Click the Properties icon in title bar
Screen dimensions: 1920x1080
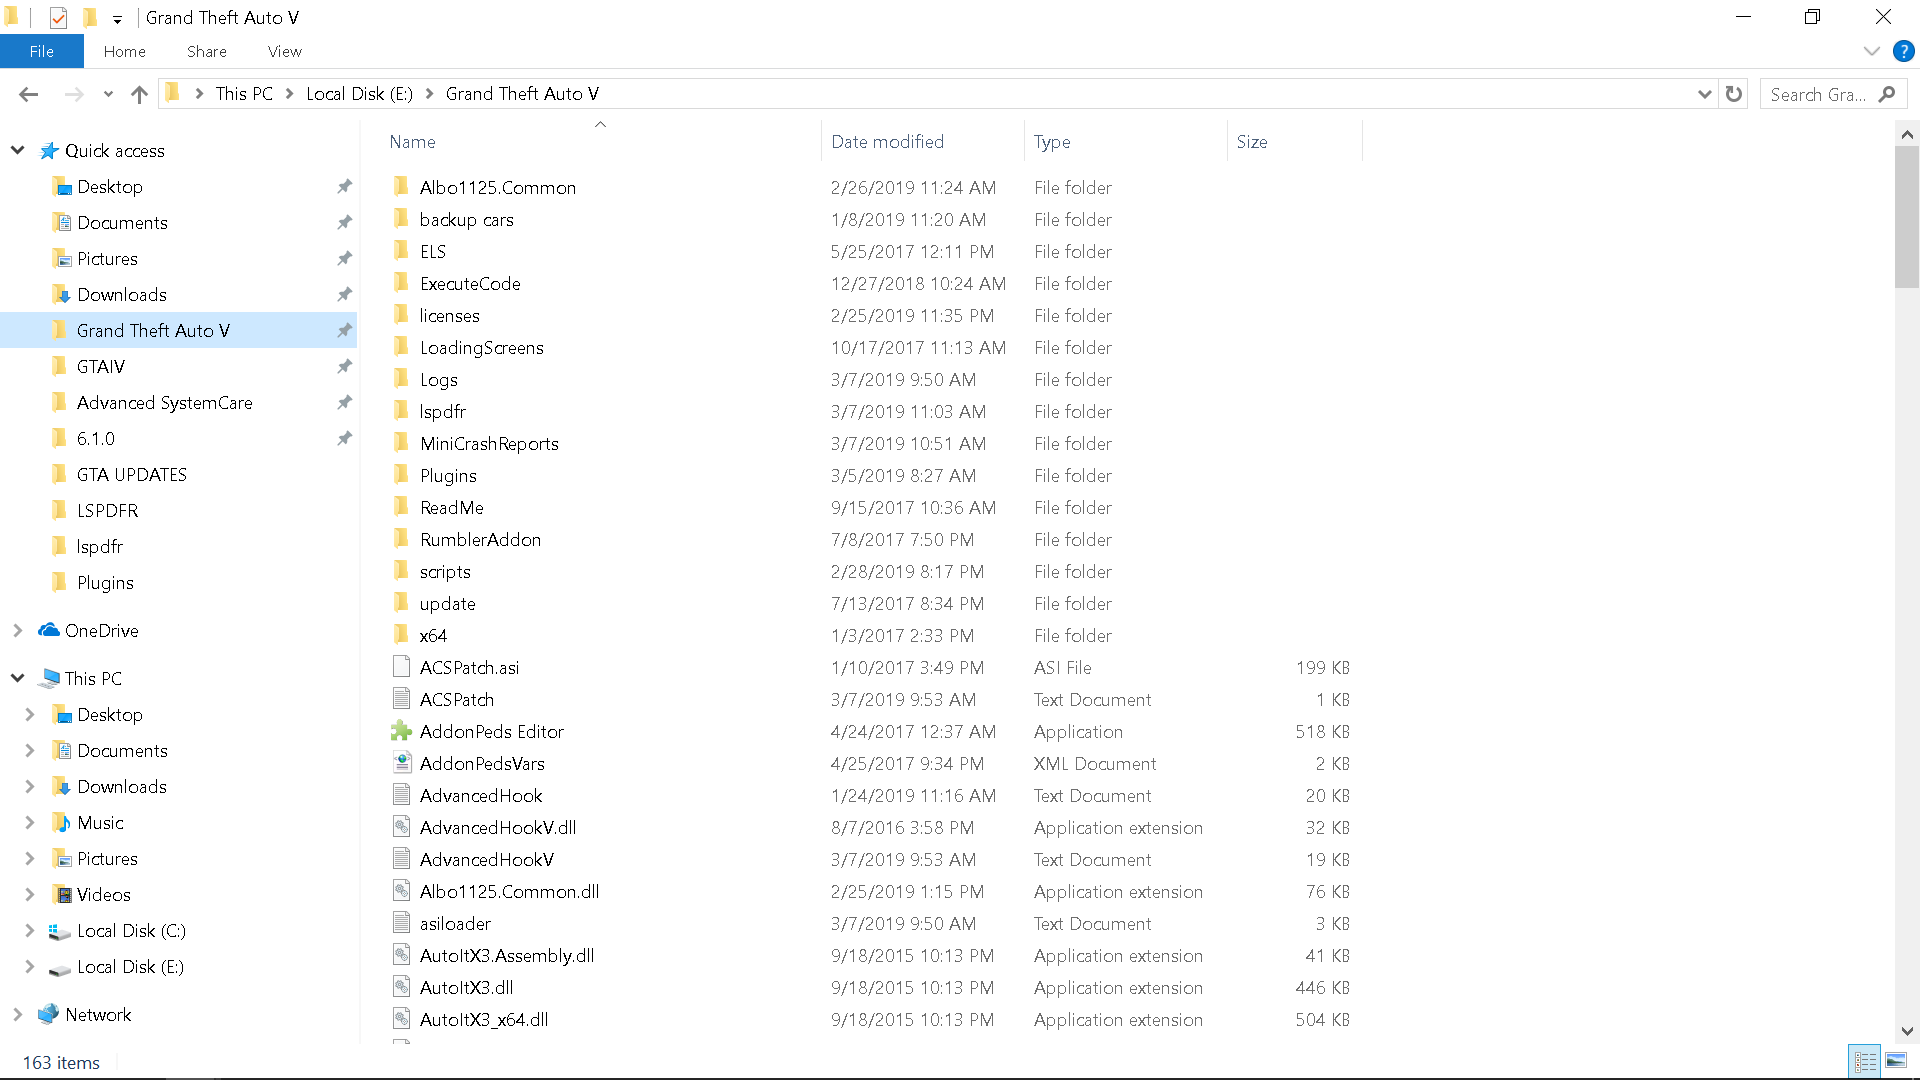pos(58,18)
